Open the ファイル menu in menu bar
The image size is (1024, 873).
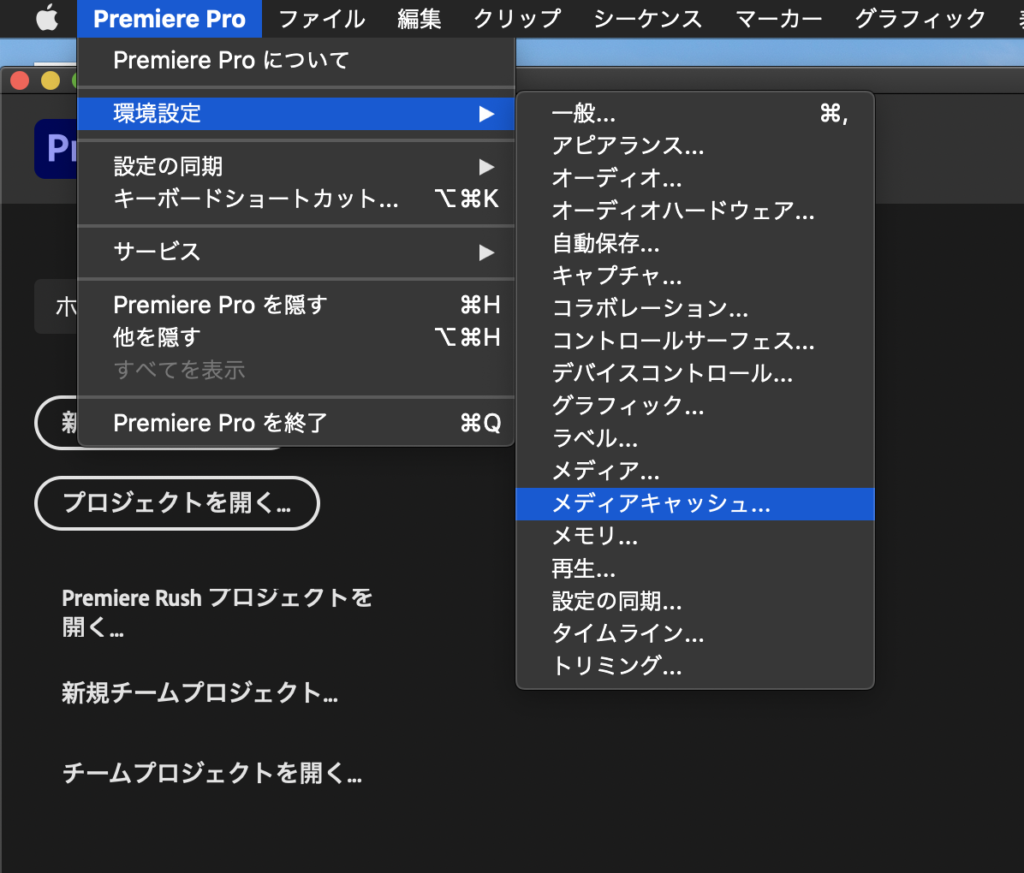(x=321, y=19)
